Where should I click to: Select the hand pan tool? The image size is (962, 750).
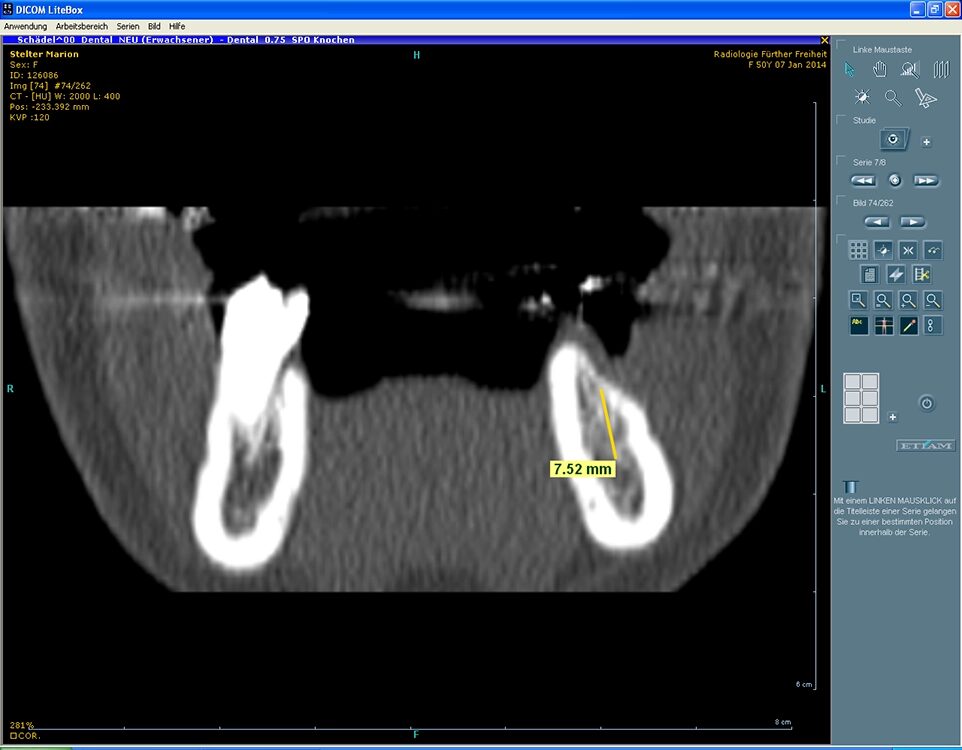pos(880,69)
